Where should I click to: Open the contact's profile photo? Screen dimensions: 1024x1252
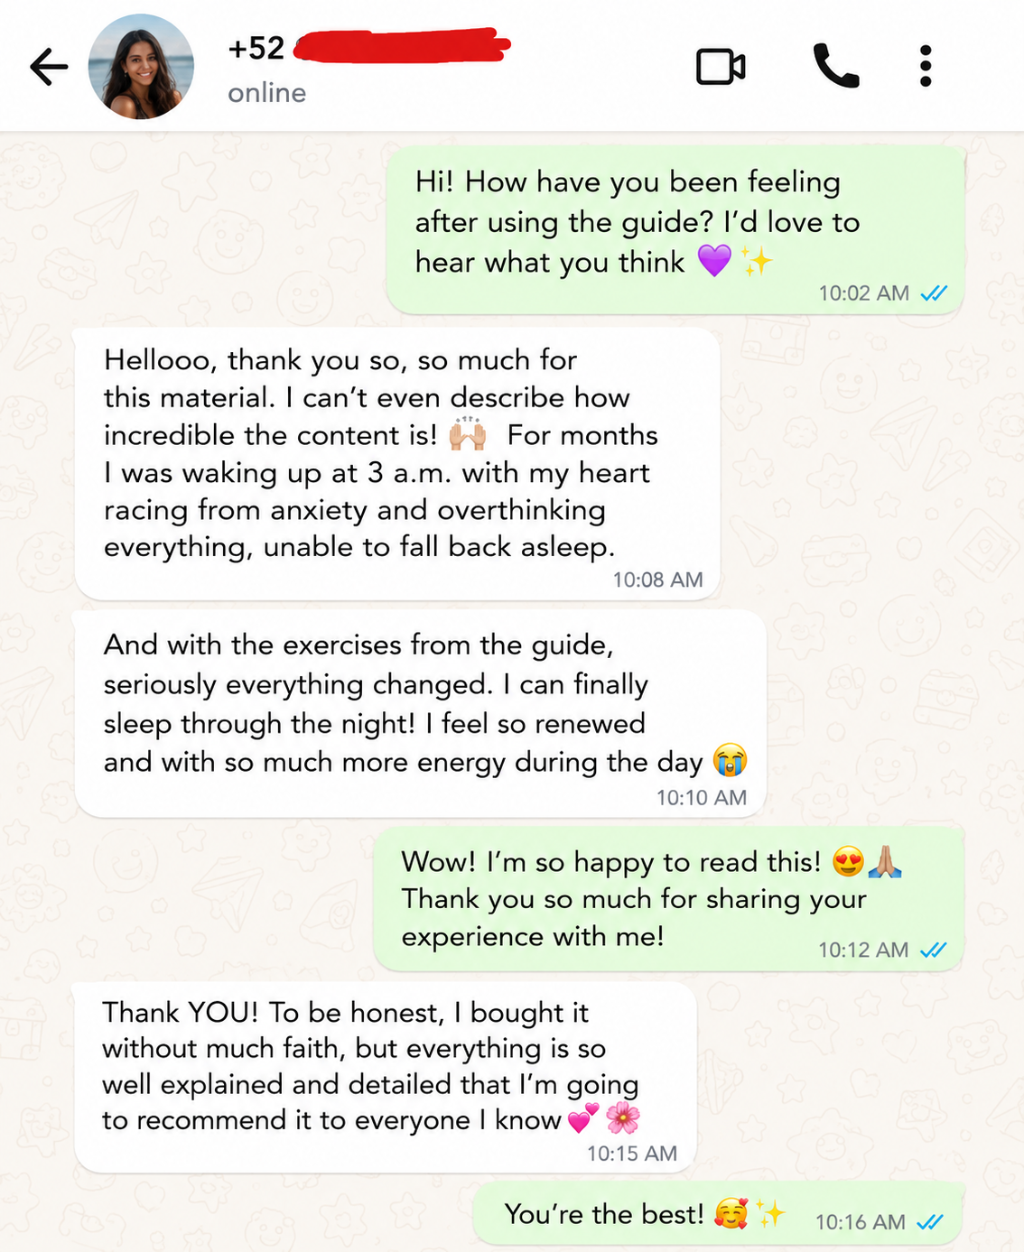(141, 67)
